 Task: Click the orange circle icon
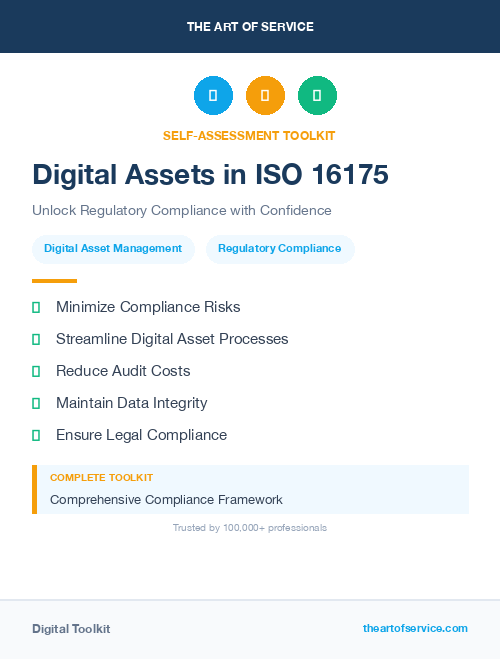(x=265, y=95)
